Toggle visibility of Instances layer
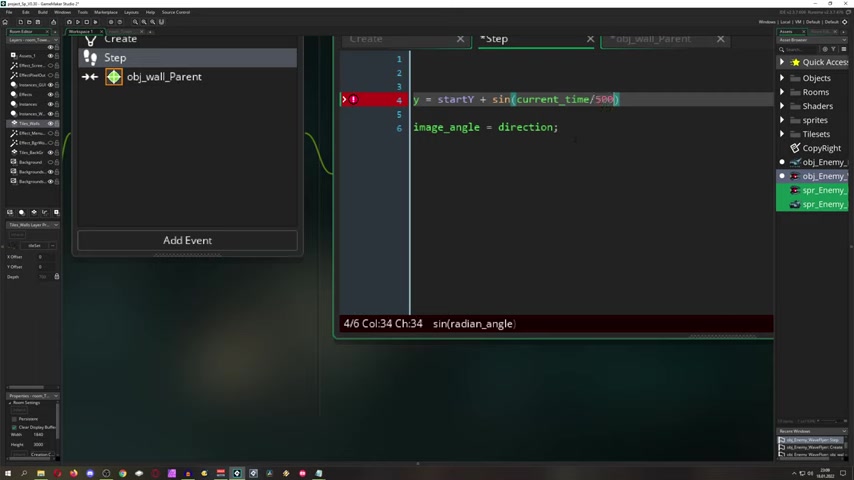The height and width of the screenshot is (480, 854). [x=51, y=104]
